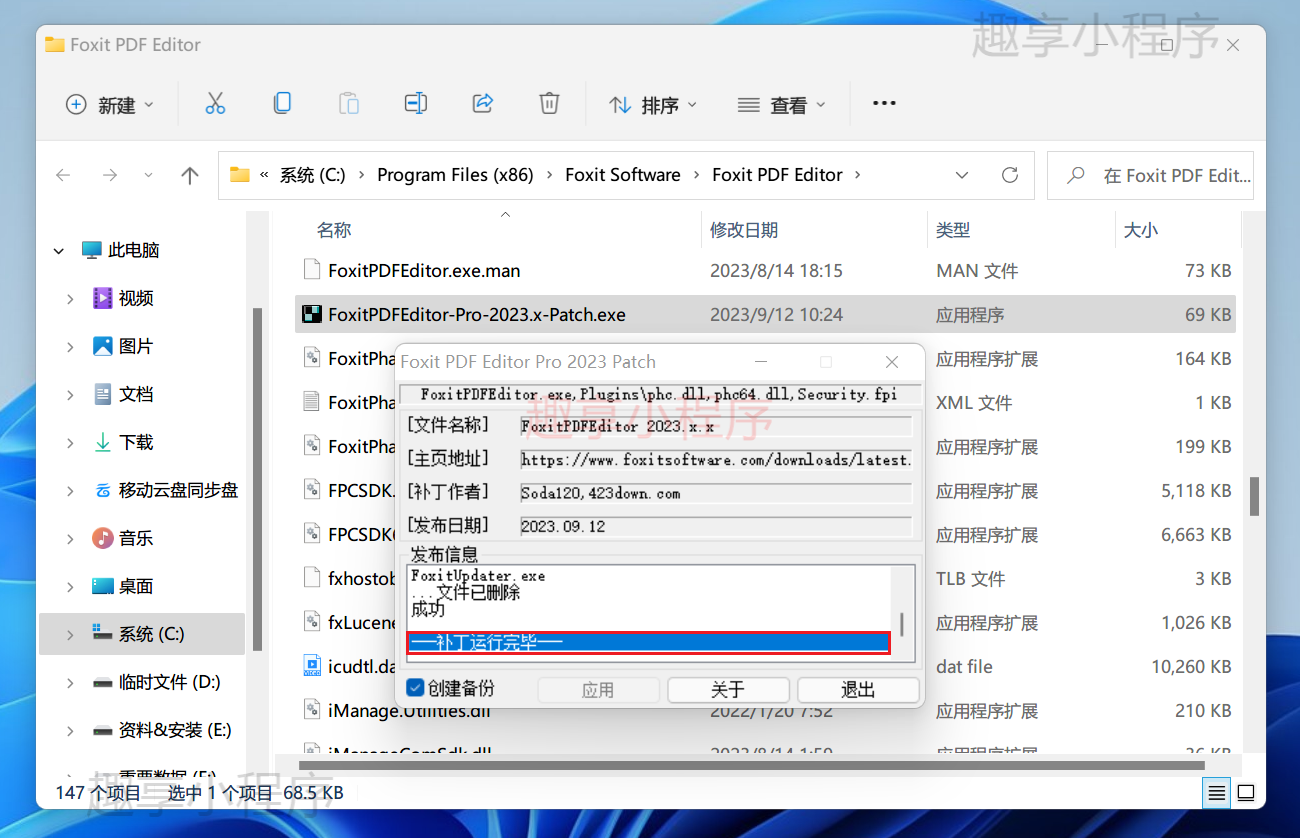Switch to details view icon in status bar
Viewport: 1300px width, 838px height.
(1216, 793)
